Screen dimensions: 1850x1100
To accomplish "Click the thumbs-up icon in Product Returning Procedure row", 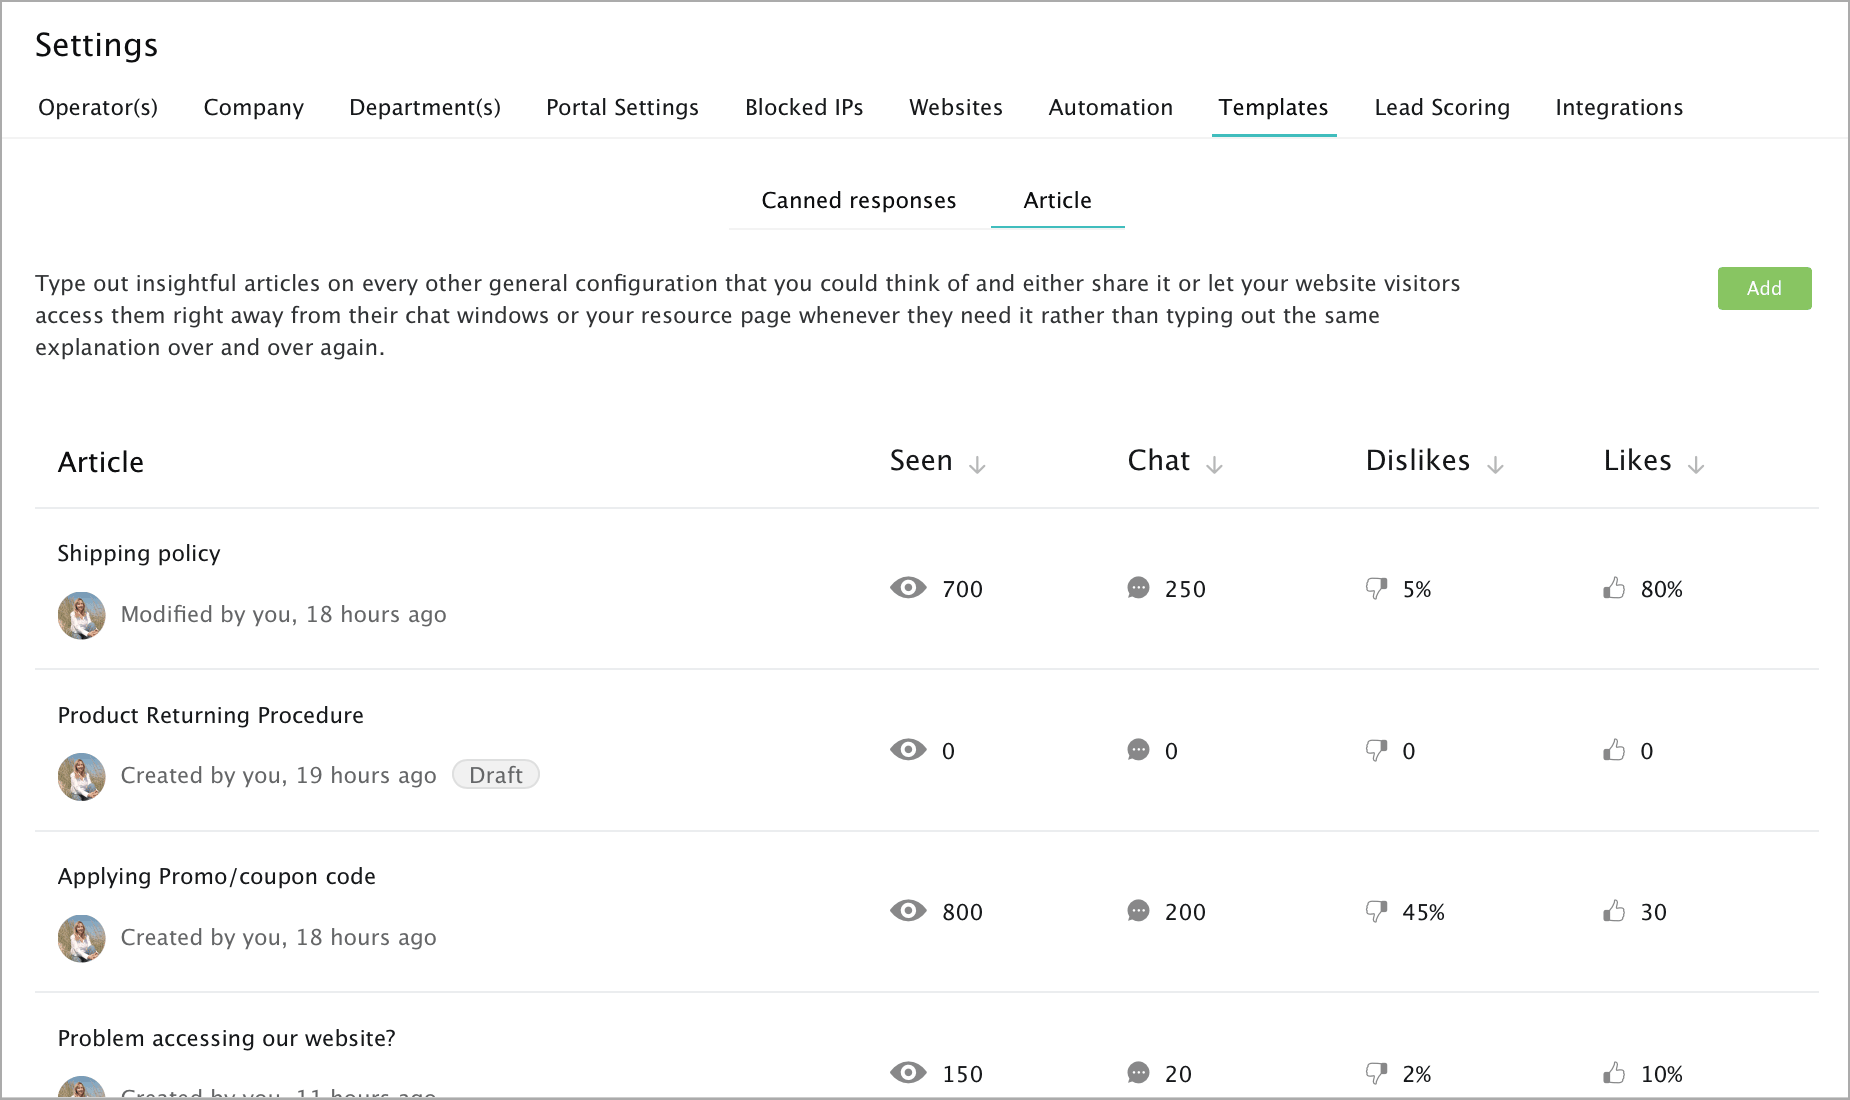I will coord(1614,749).
